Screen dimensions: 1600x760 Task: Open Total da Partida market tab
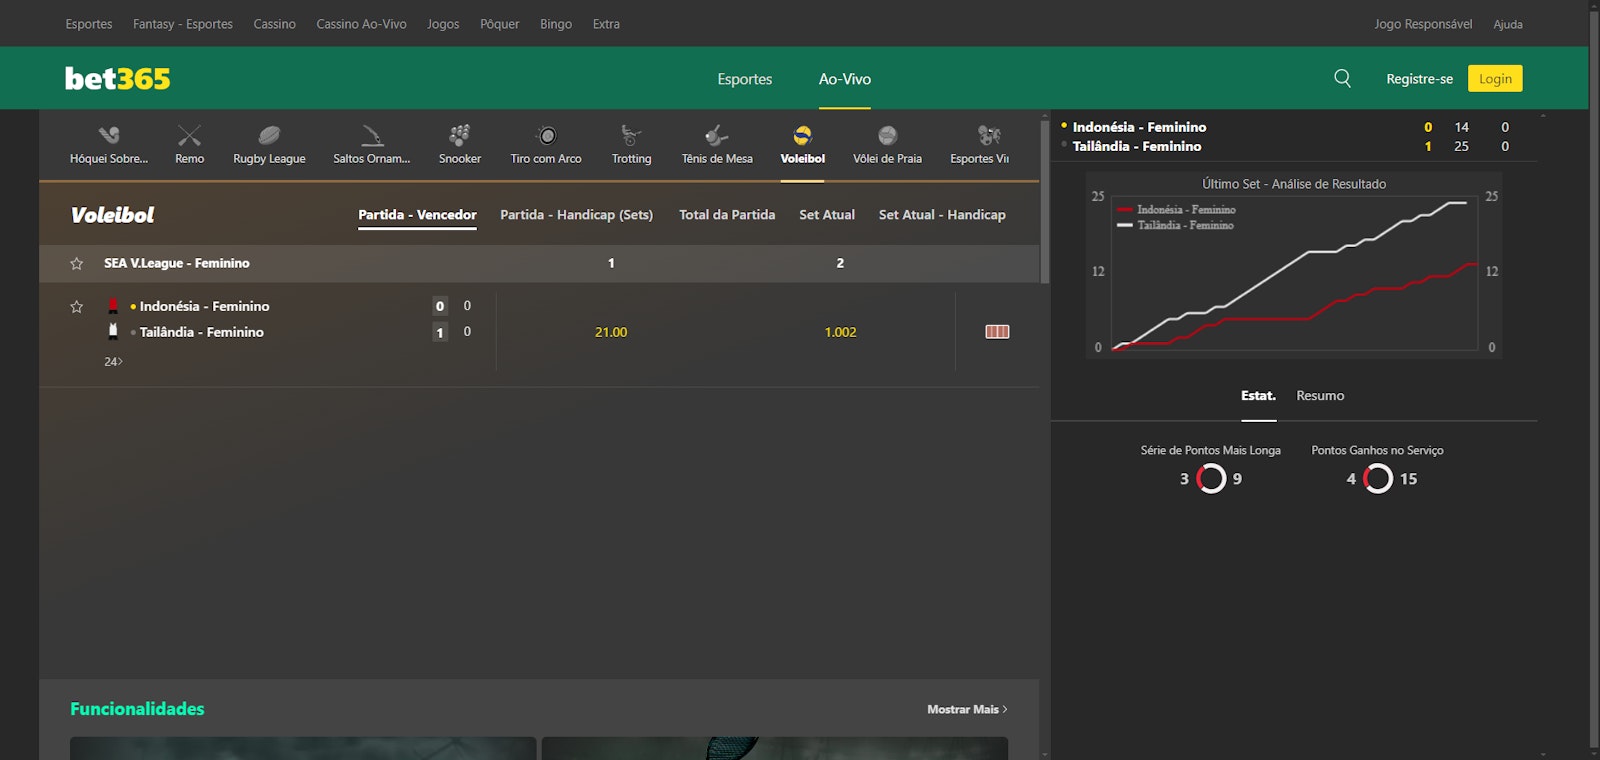coord(727,215)
